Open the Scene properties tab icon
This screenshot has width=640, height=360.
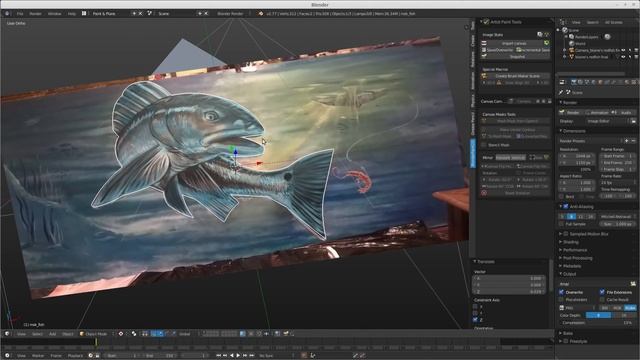tap(587, 82)
